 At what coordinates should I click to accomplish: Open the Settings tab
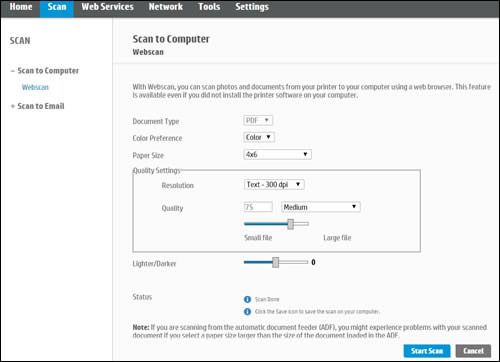click(x=252, y=7)
